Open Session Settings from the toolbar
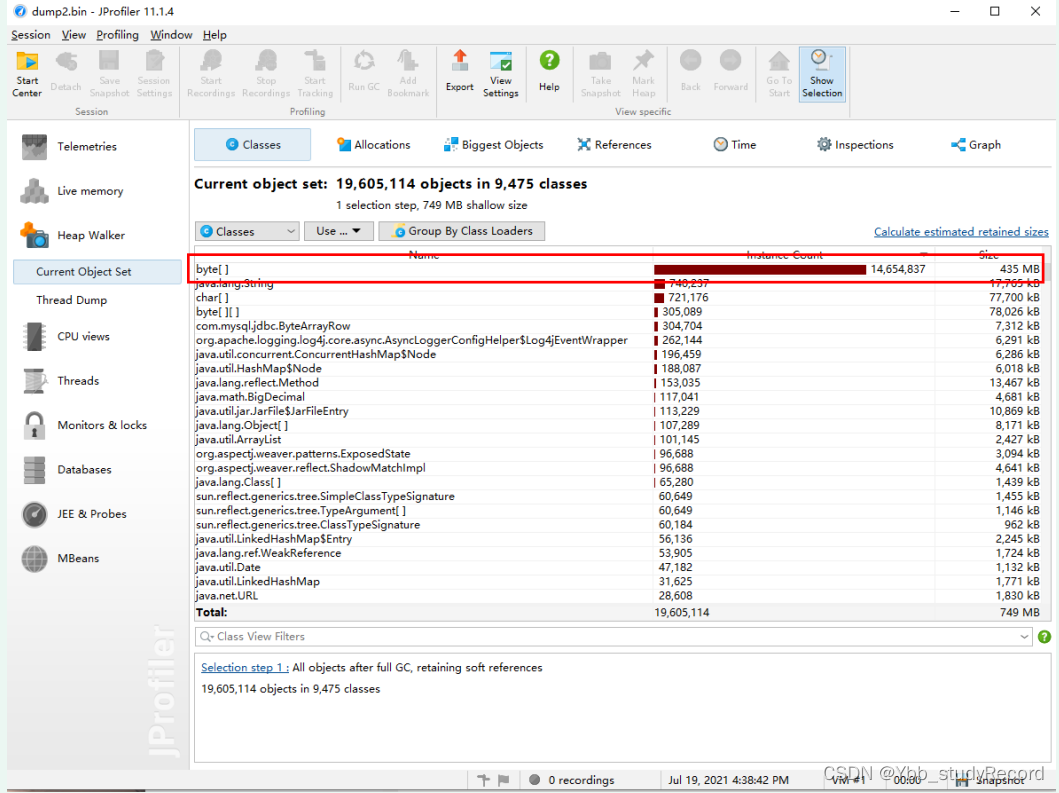1059x793 pixels. 154,74
